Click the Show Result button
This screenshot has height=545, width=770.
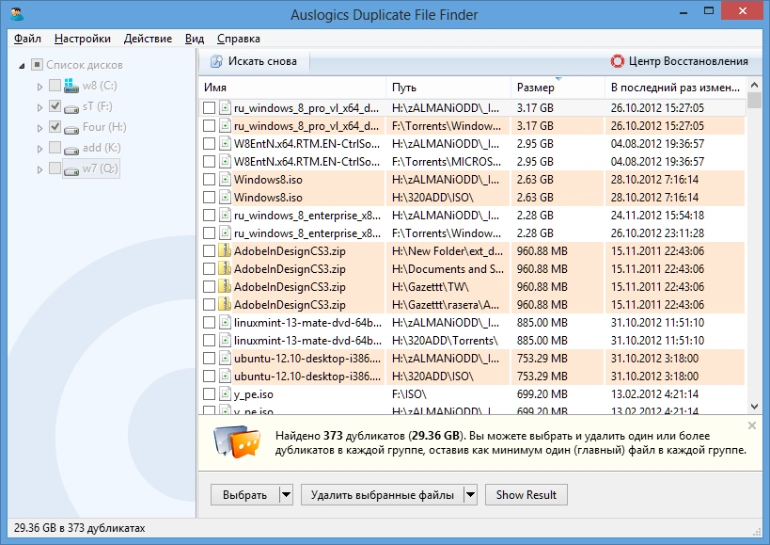(x=526, y=494)
